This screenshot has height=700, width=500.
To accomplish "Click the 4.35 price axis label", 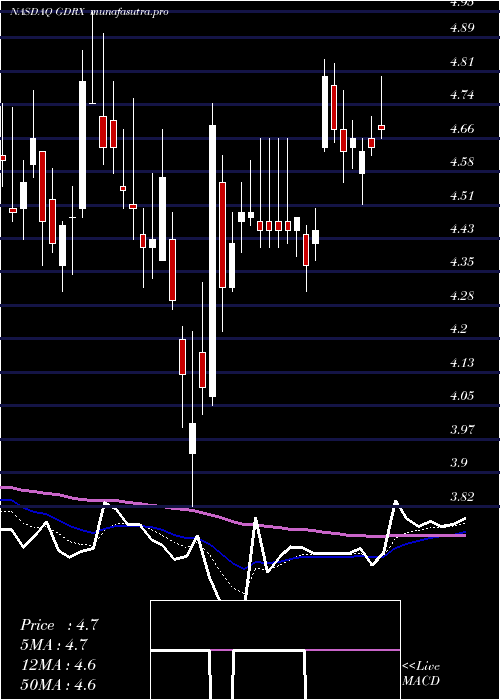I will pyautogui.click(x=462, y=262).
